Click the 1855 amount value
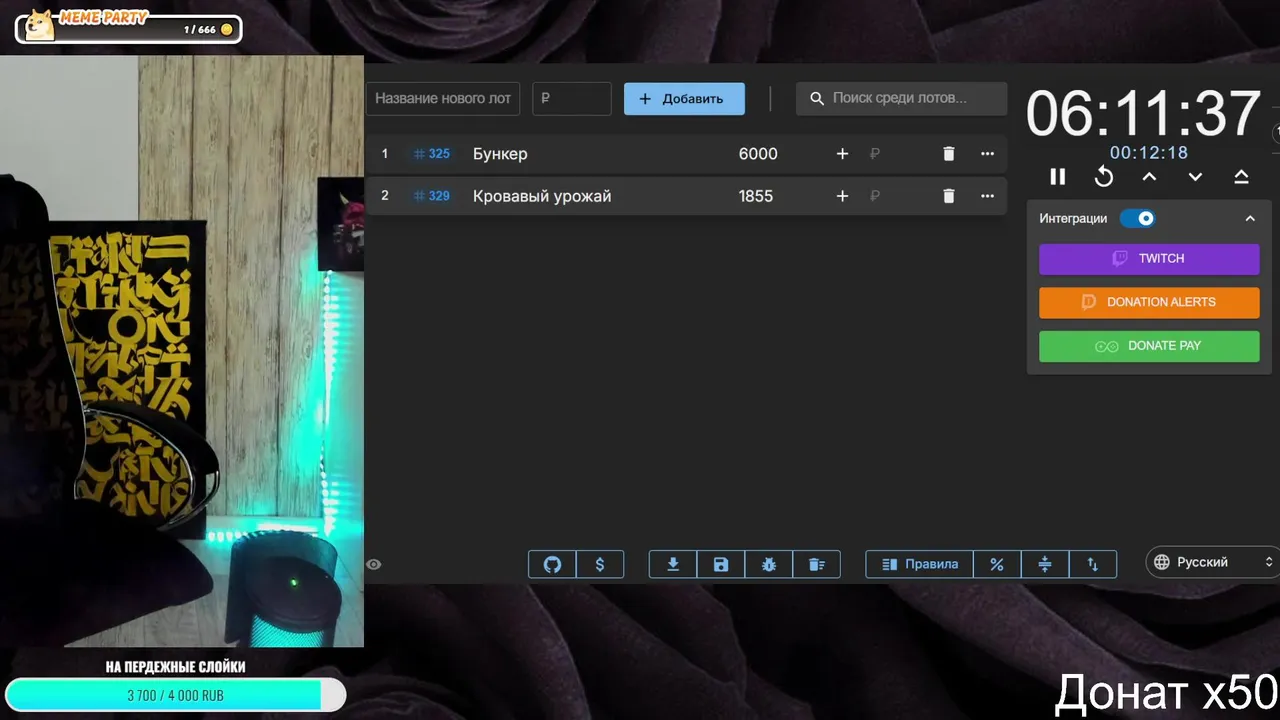Viewport: 1280px width, 720px height. point(756,196)
